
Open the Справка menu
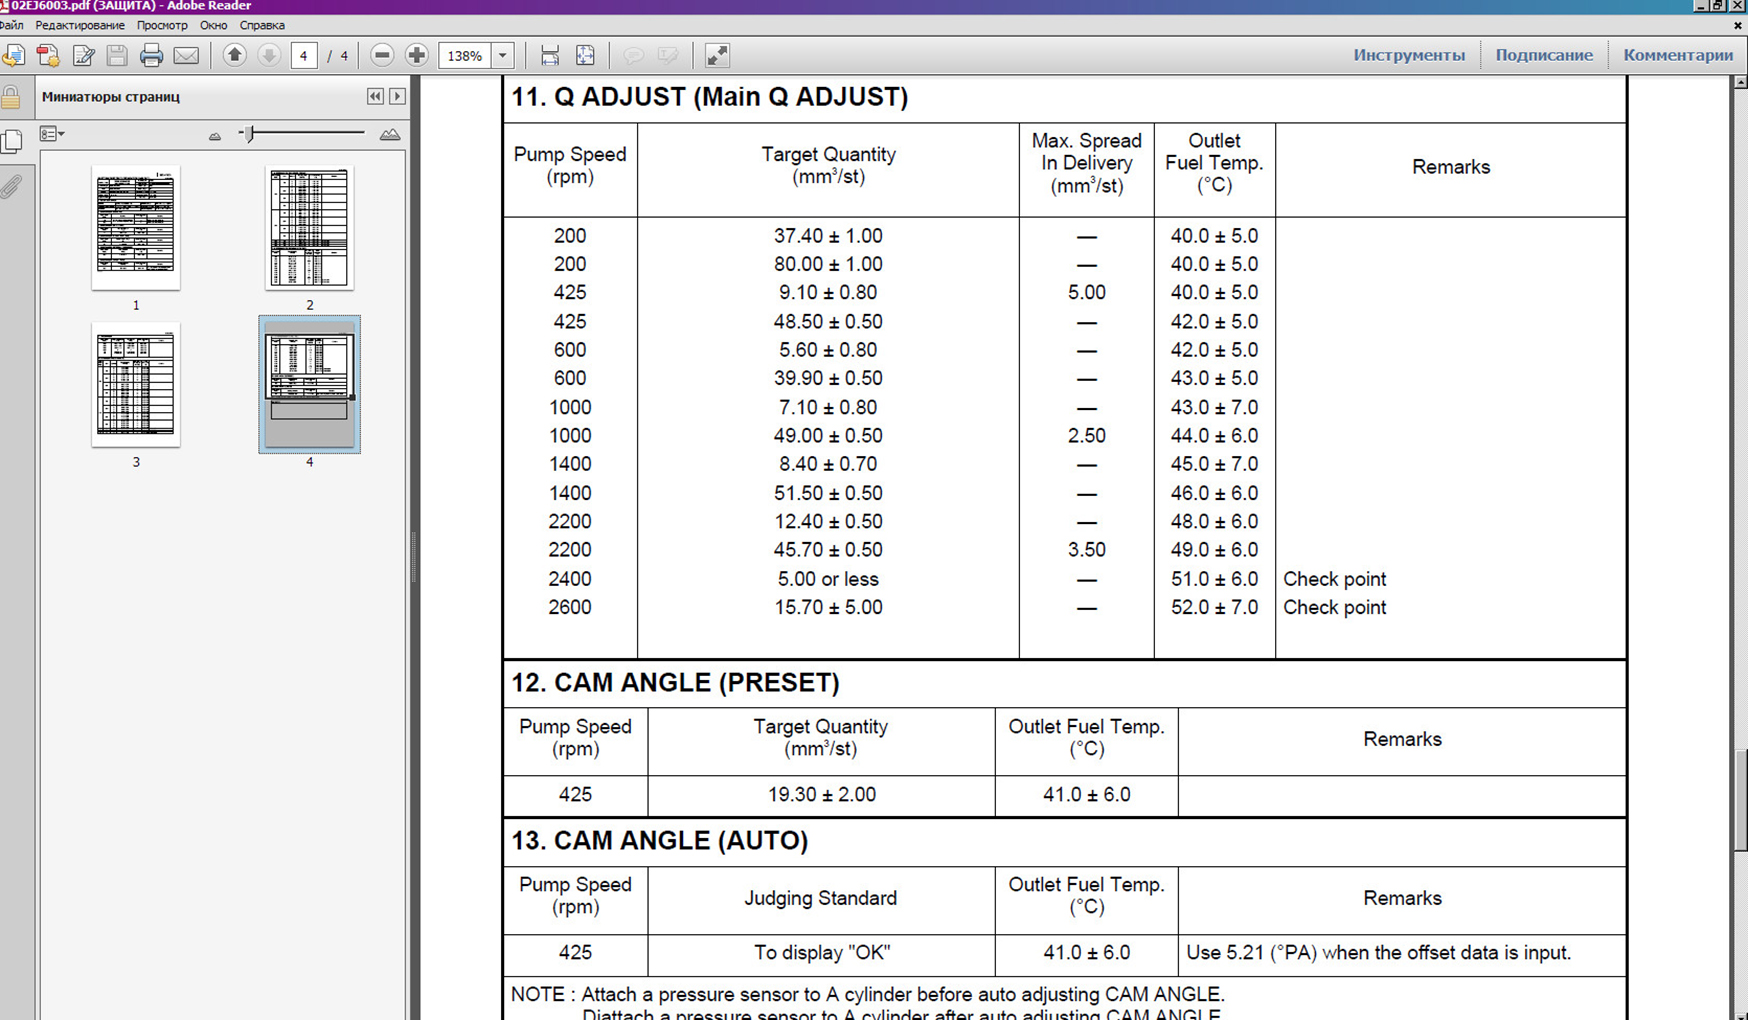pyautogui.click(x=262, y=25)
